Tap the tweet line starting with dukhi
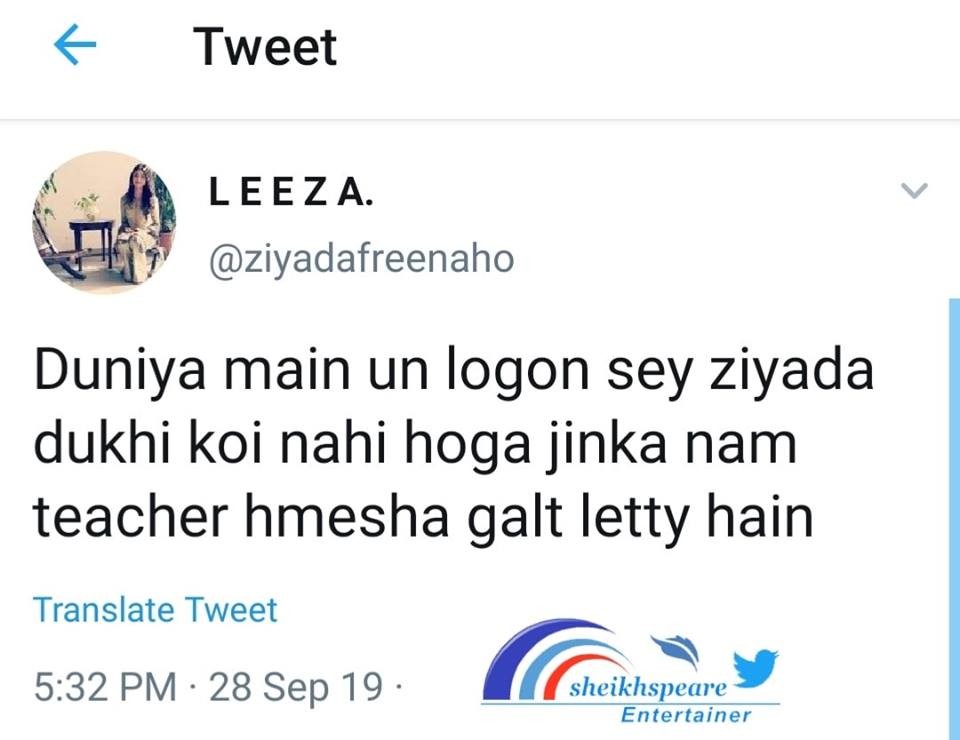Image resolution: width=960 pixels, height=740 pixels. coord(415,445)
